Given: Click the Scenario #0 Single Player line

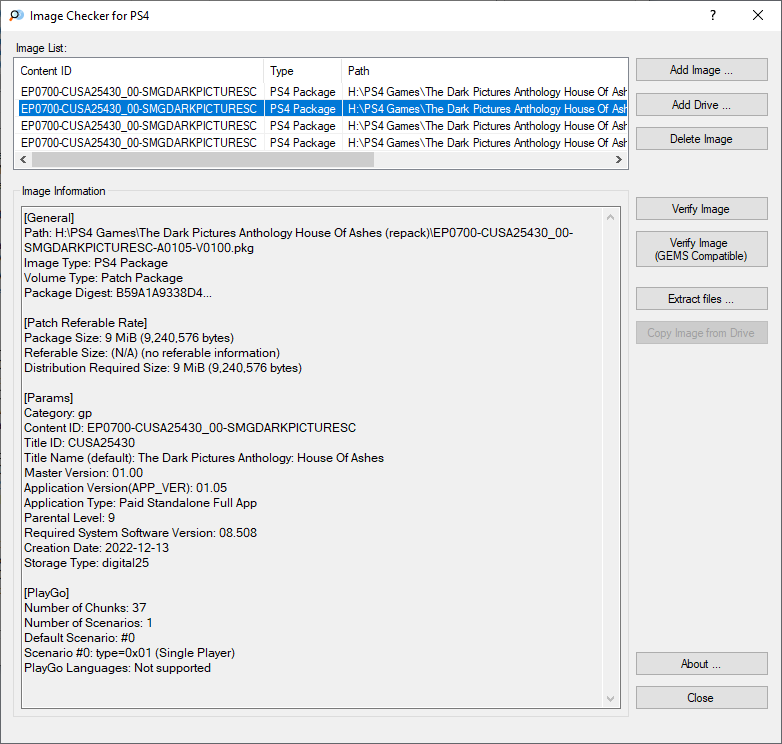Looking at the screenshot, I should tap(129, 653).
